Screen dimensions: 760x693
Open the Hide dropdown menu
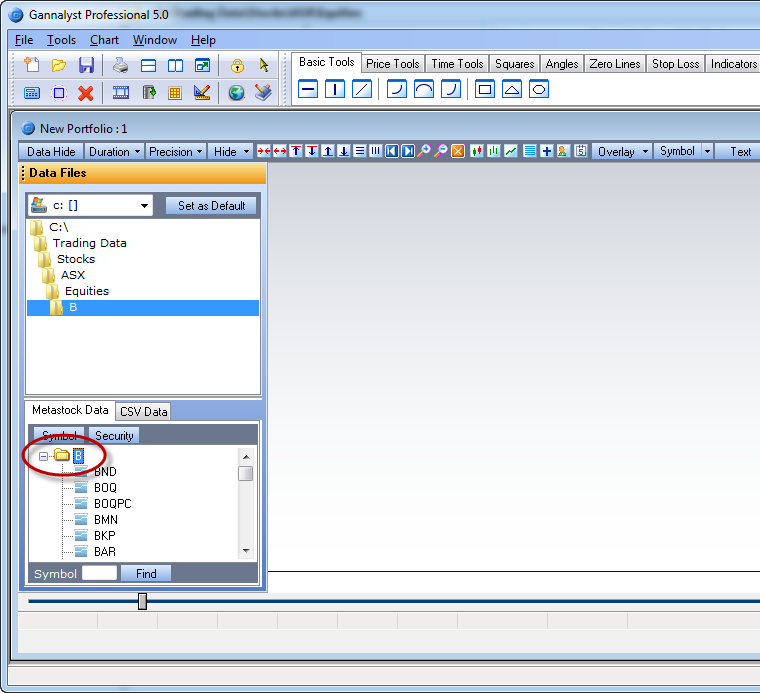click(231, 152)
